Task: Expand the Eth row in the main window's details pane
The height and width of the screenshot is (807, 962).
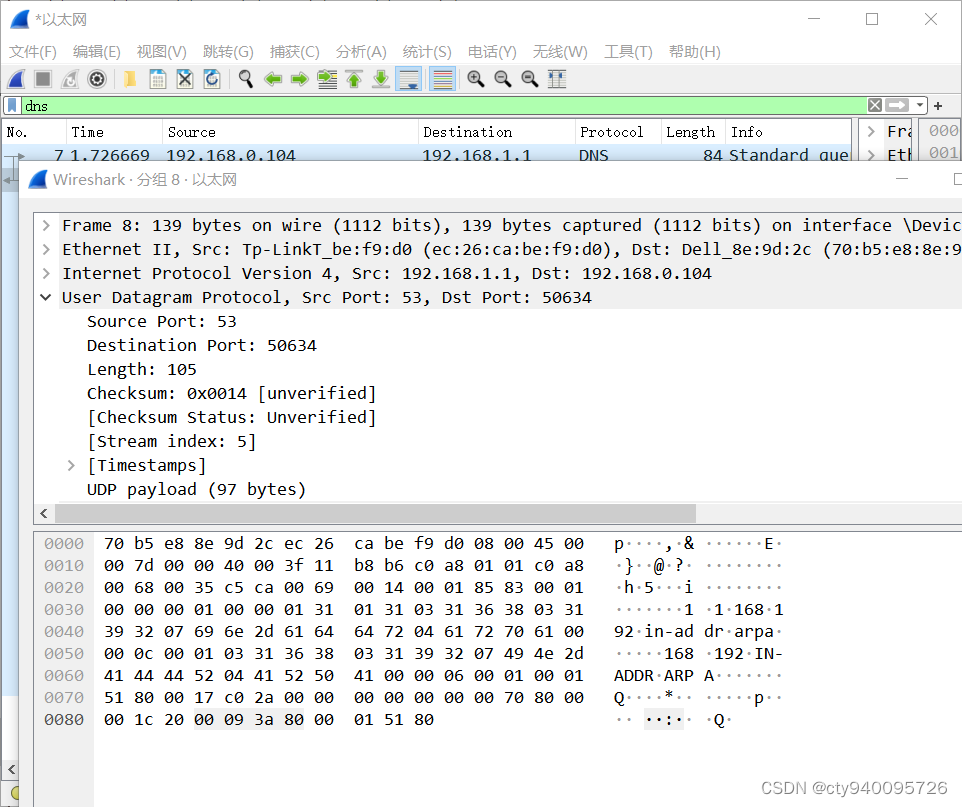Action: pyautogui.click(x=871, y=155)
